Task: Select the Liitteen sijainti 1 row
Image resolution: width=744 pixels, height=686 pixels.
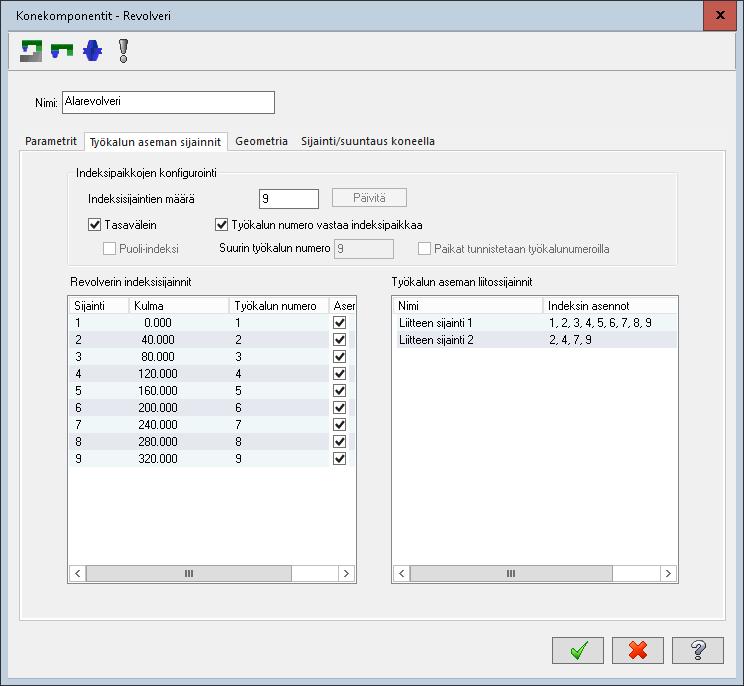Action: pos(536,323)
